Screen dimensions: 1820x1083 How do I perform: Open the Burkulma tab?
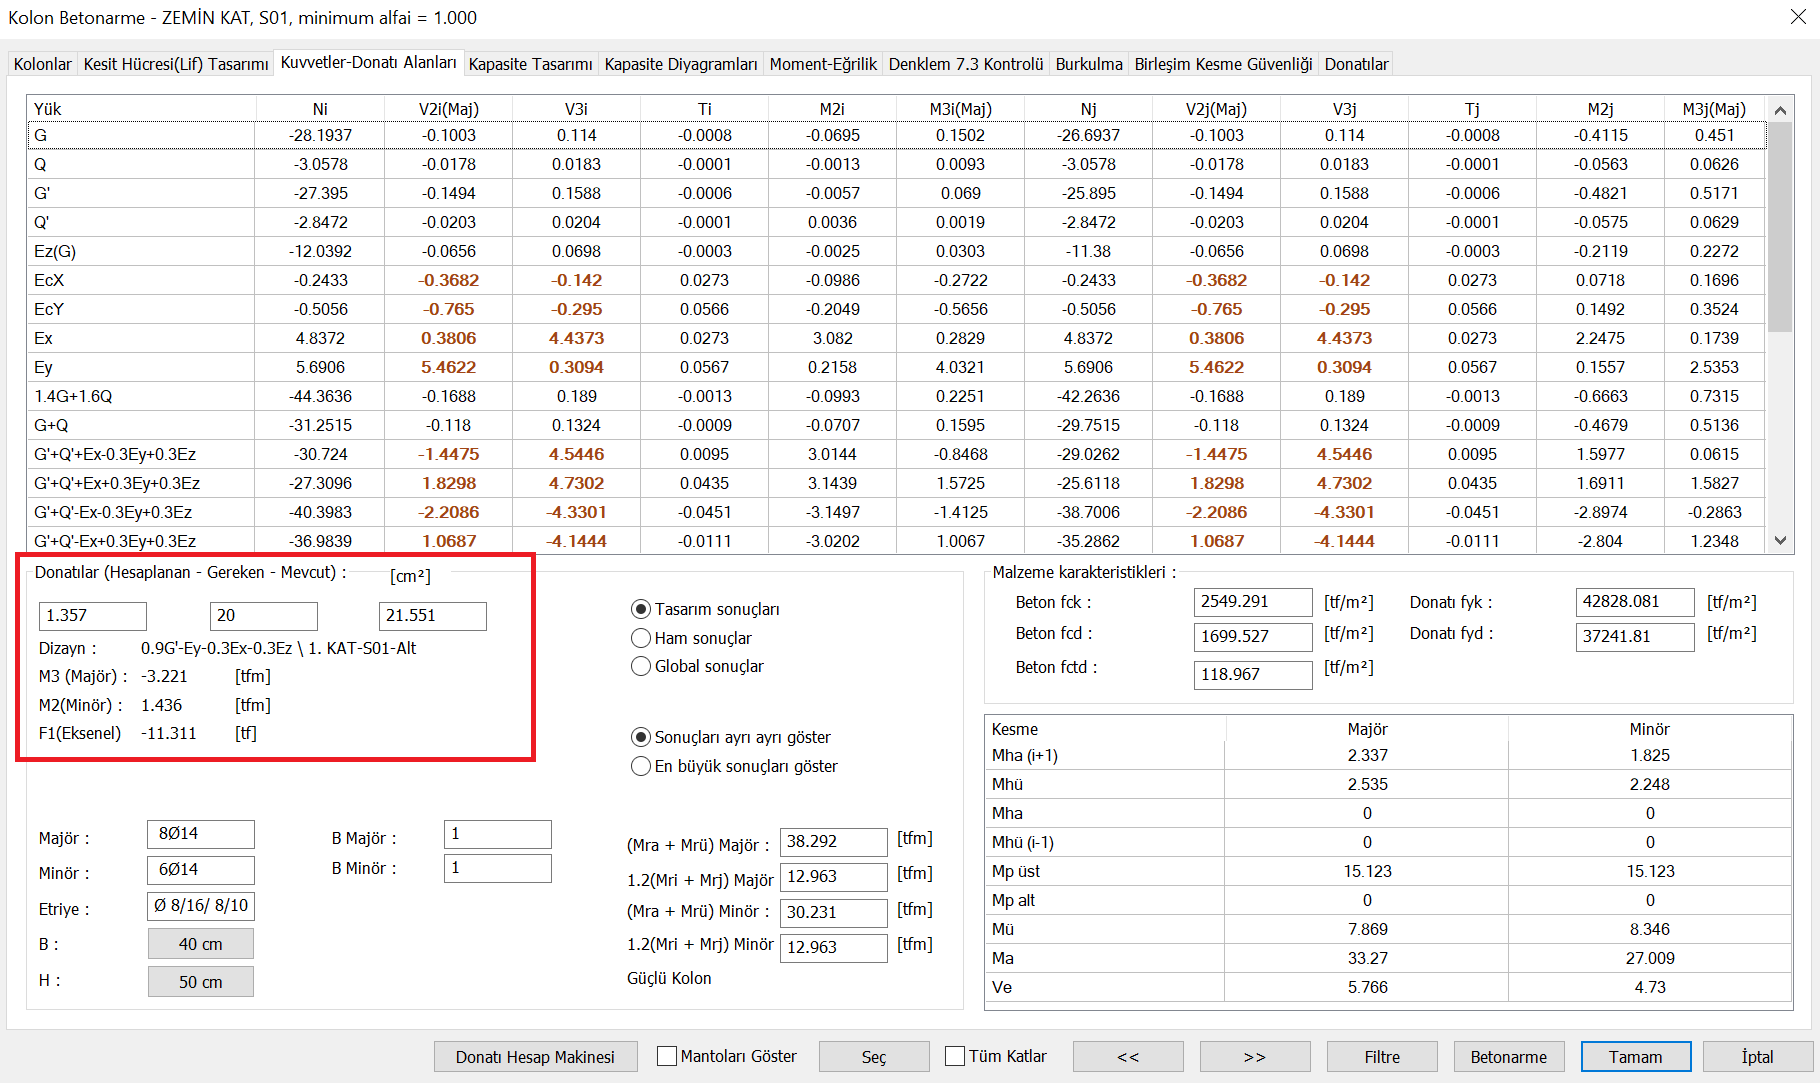[1088, 64]
